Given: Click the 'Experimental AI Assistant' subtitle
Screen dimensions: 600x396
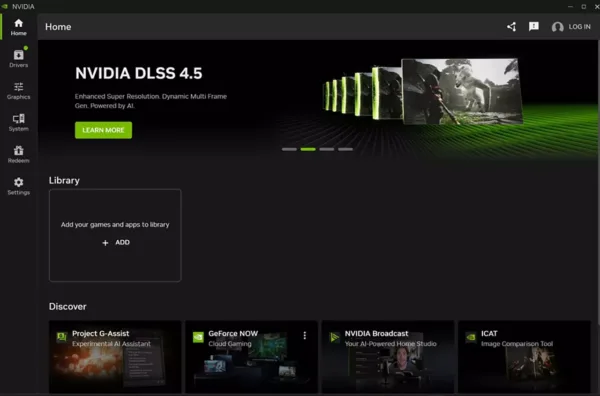Looking at the screenshot, I should click(111, 344).
